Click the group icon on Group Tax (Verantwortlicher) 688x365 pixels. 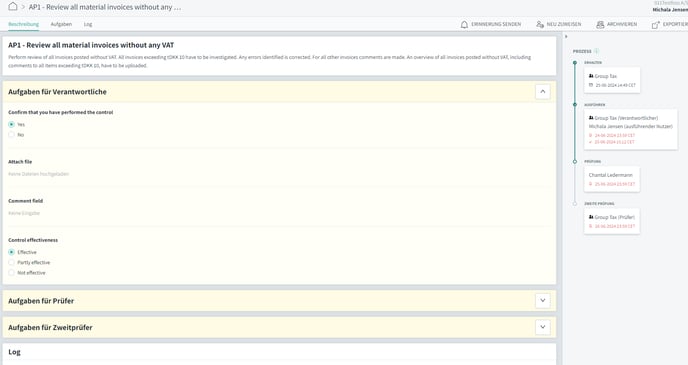[x=591, y=118]
